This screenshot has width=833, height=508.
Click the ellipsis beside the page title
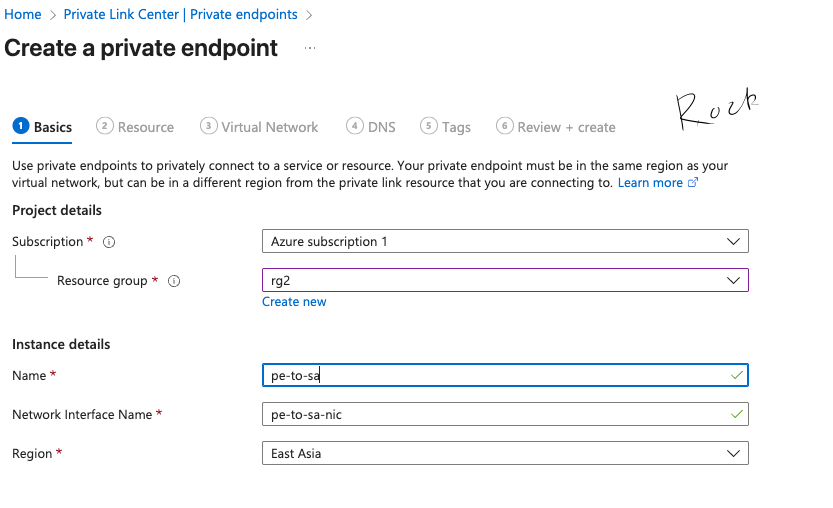coord(310,48)
